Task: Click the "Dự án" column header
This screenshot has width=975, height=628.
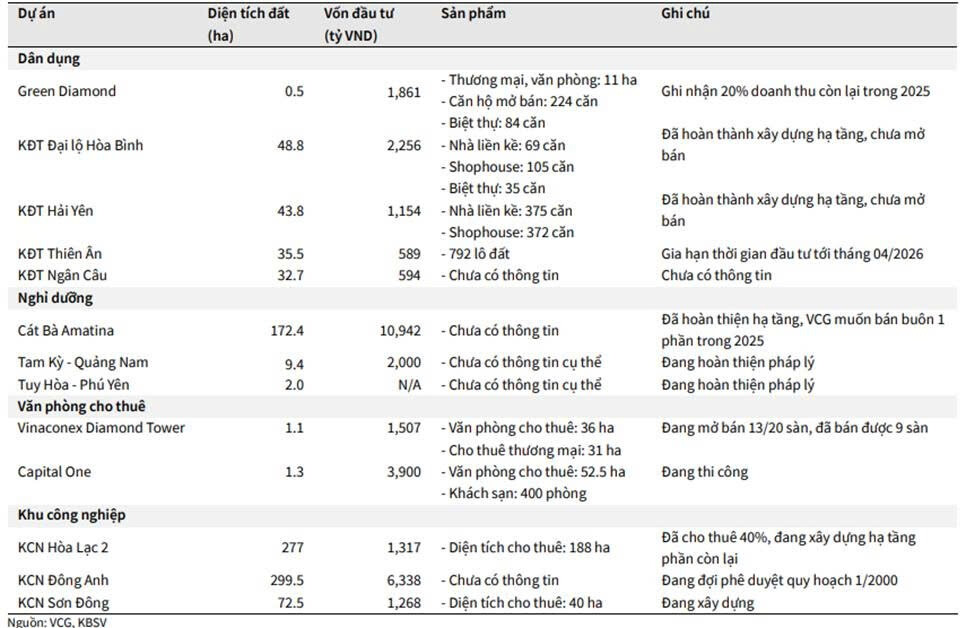Action: (x=36, y=14)
